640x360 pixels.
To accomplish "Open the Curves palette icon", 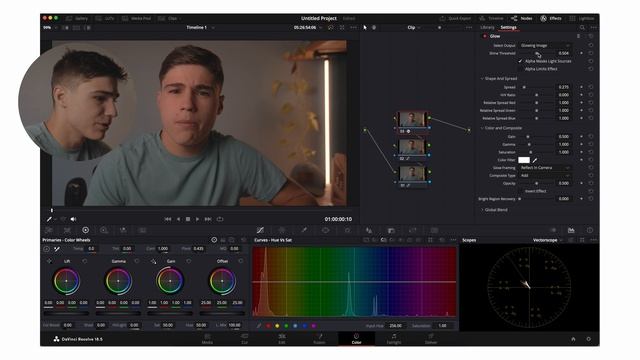I will 260,230.
